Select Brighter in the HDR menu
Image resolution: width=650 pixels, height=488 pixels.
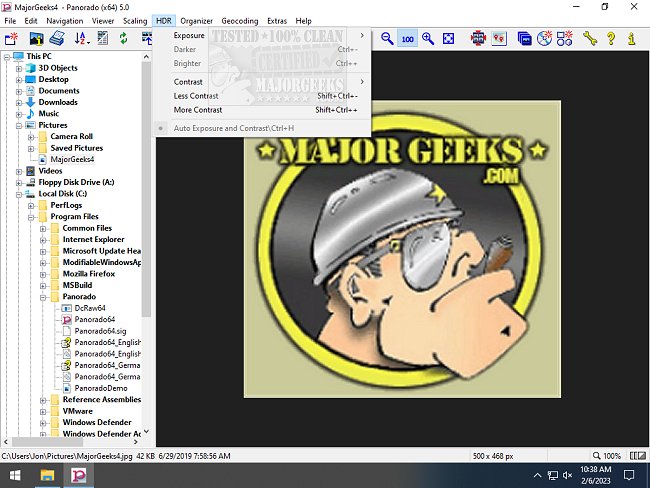[262, 63]
